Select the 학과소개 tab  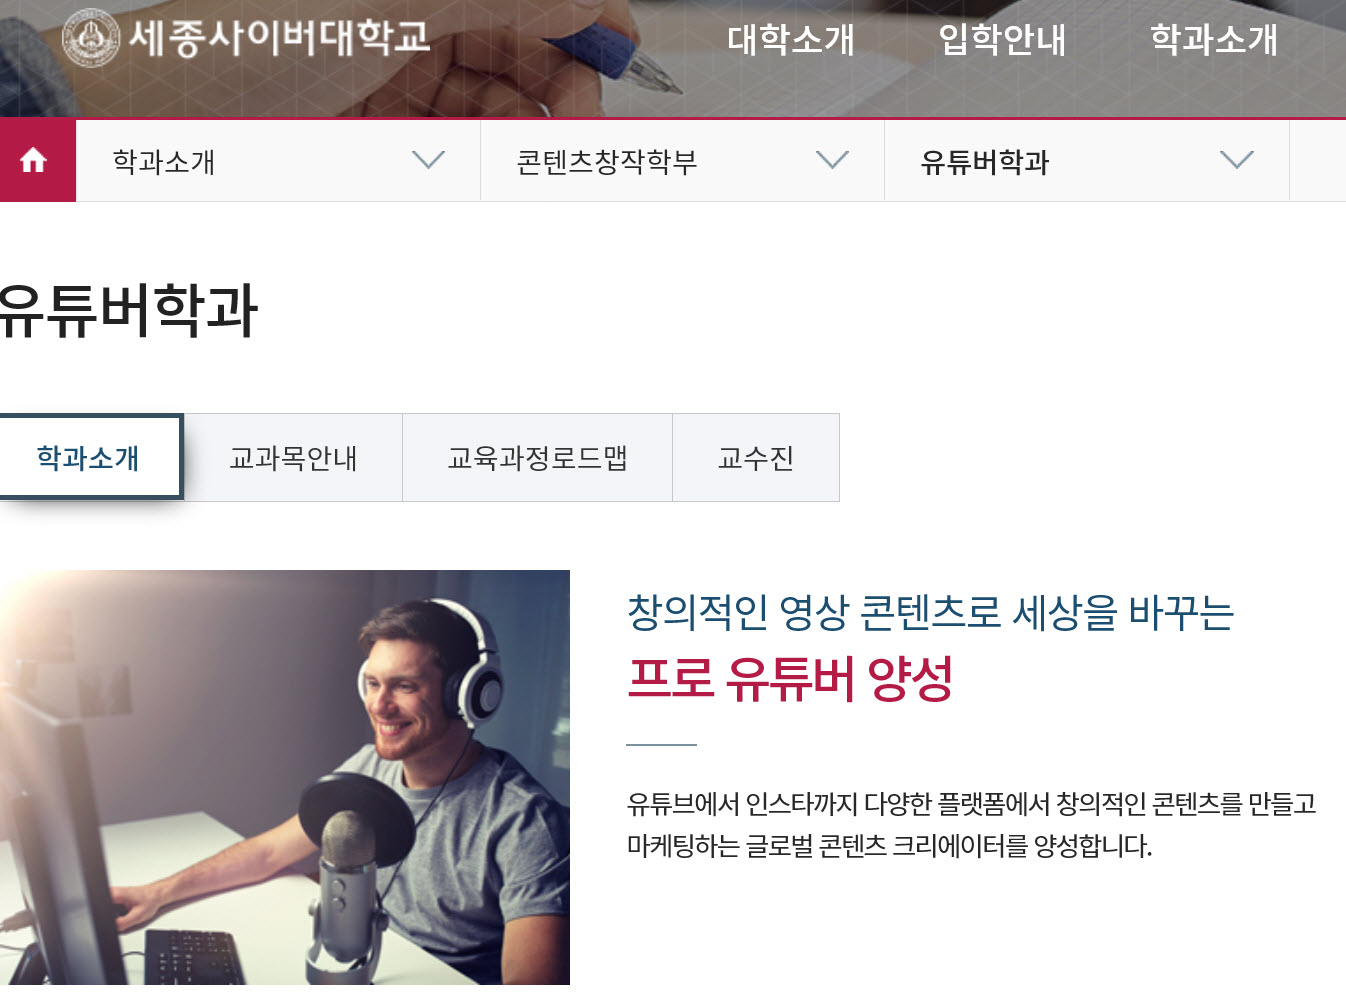tap(89, 457)
